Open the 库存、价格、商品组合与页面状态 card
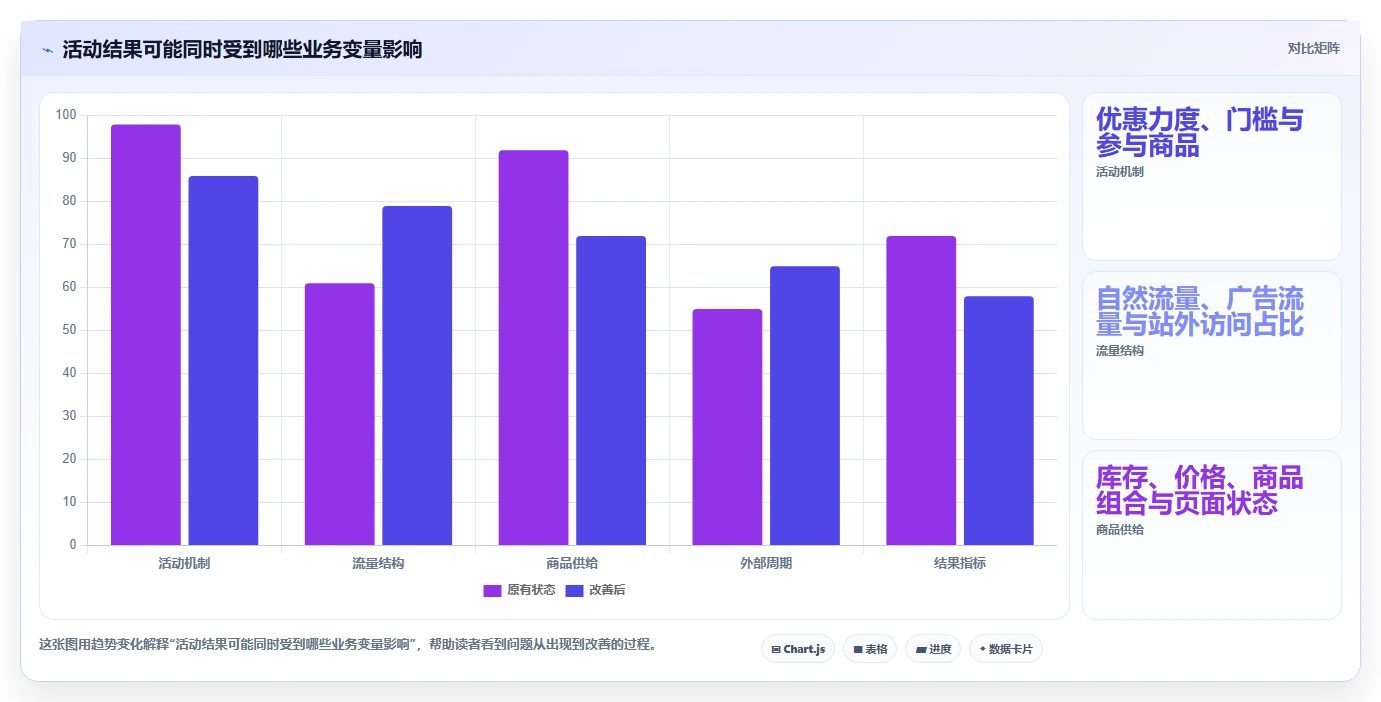Viewport: 1381px width, 702px height. pyautogui.click(x=1212, y=535)
